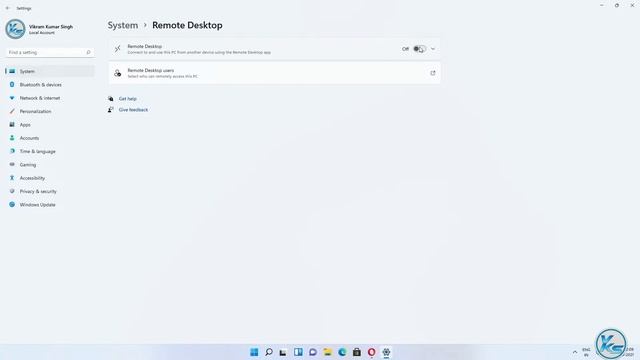
Task: Open Widgets on the taskbar
Action: click(298, 352)
